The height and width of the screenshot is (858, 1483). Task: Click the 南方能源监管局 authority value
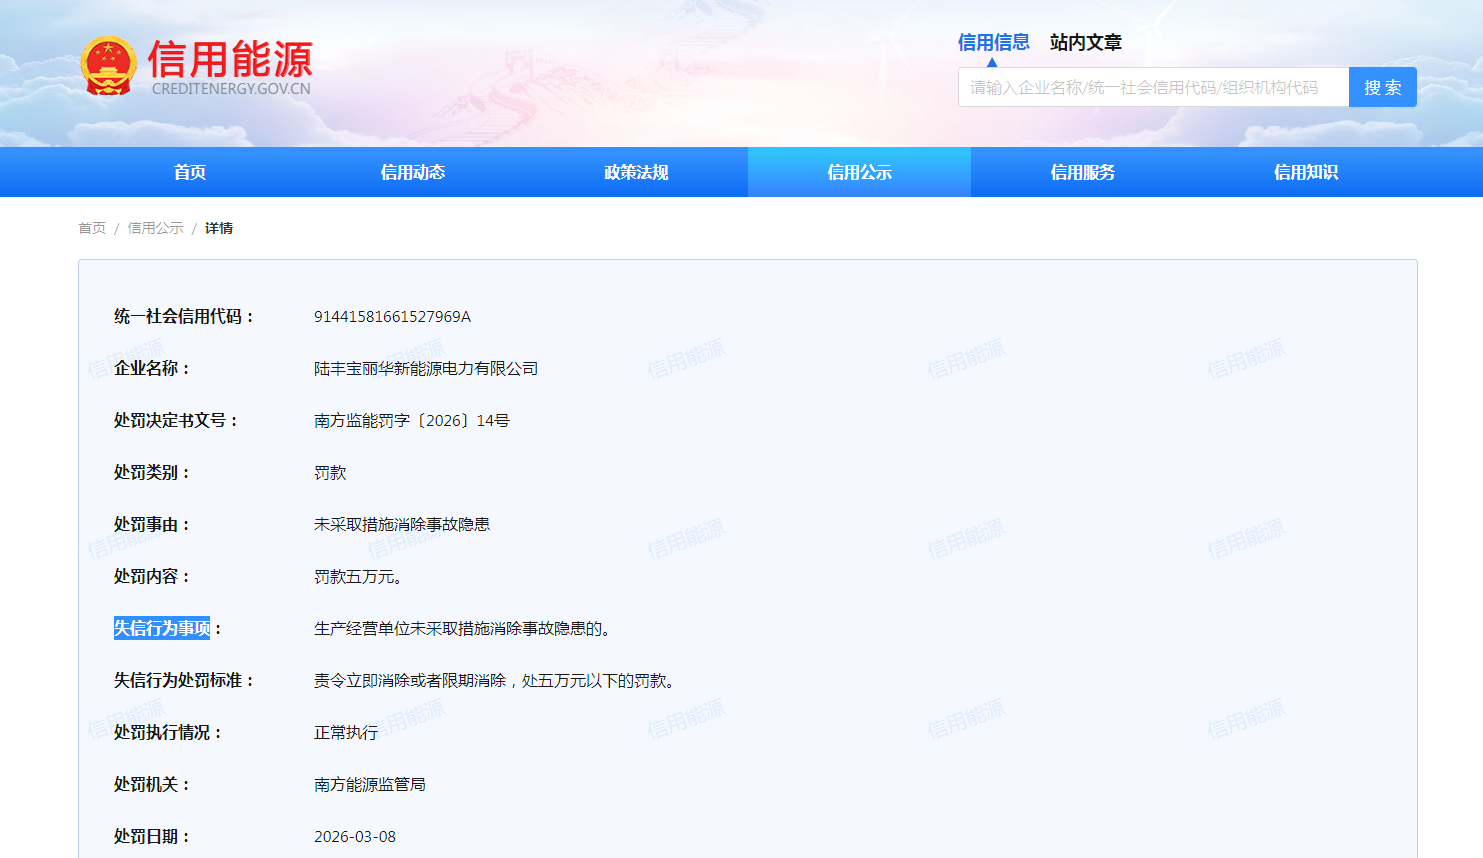(x=369, y=785)
